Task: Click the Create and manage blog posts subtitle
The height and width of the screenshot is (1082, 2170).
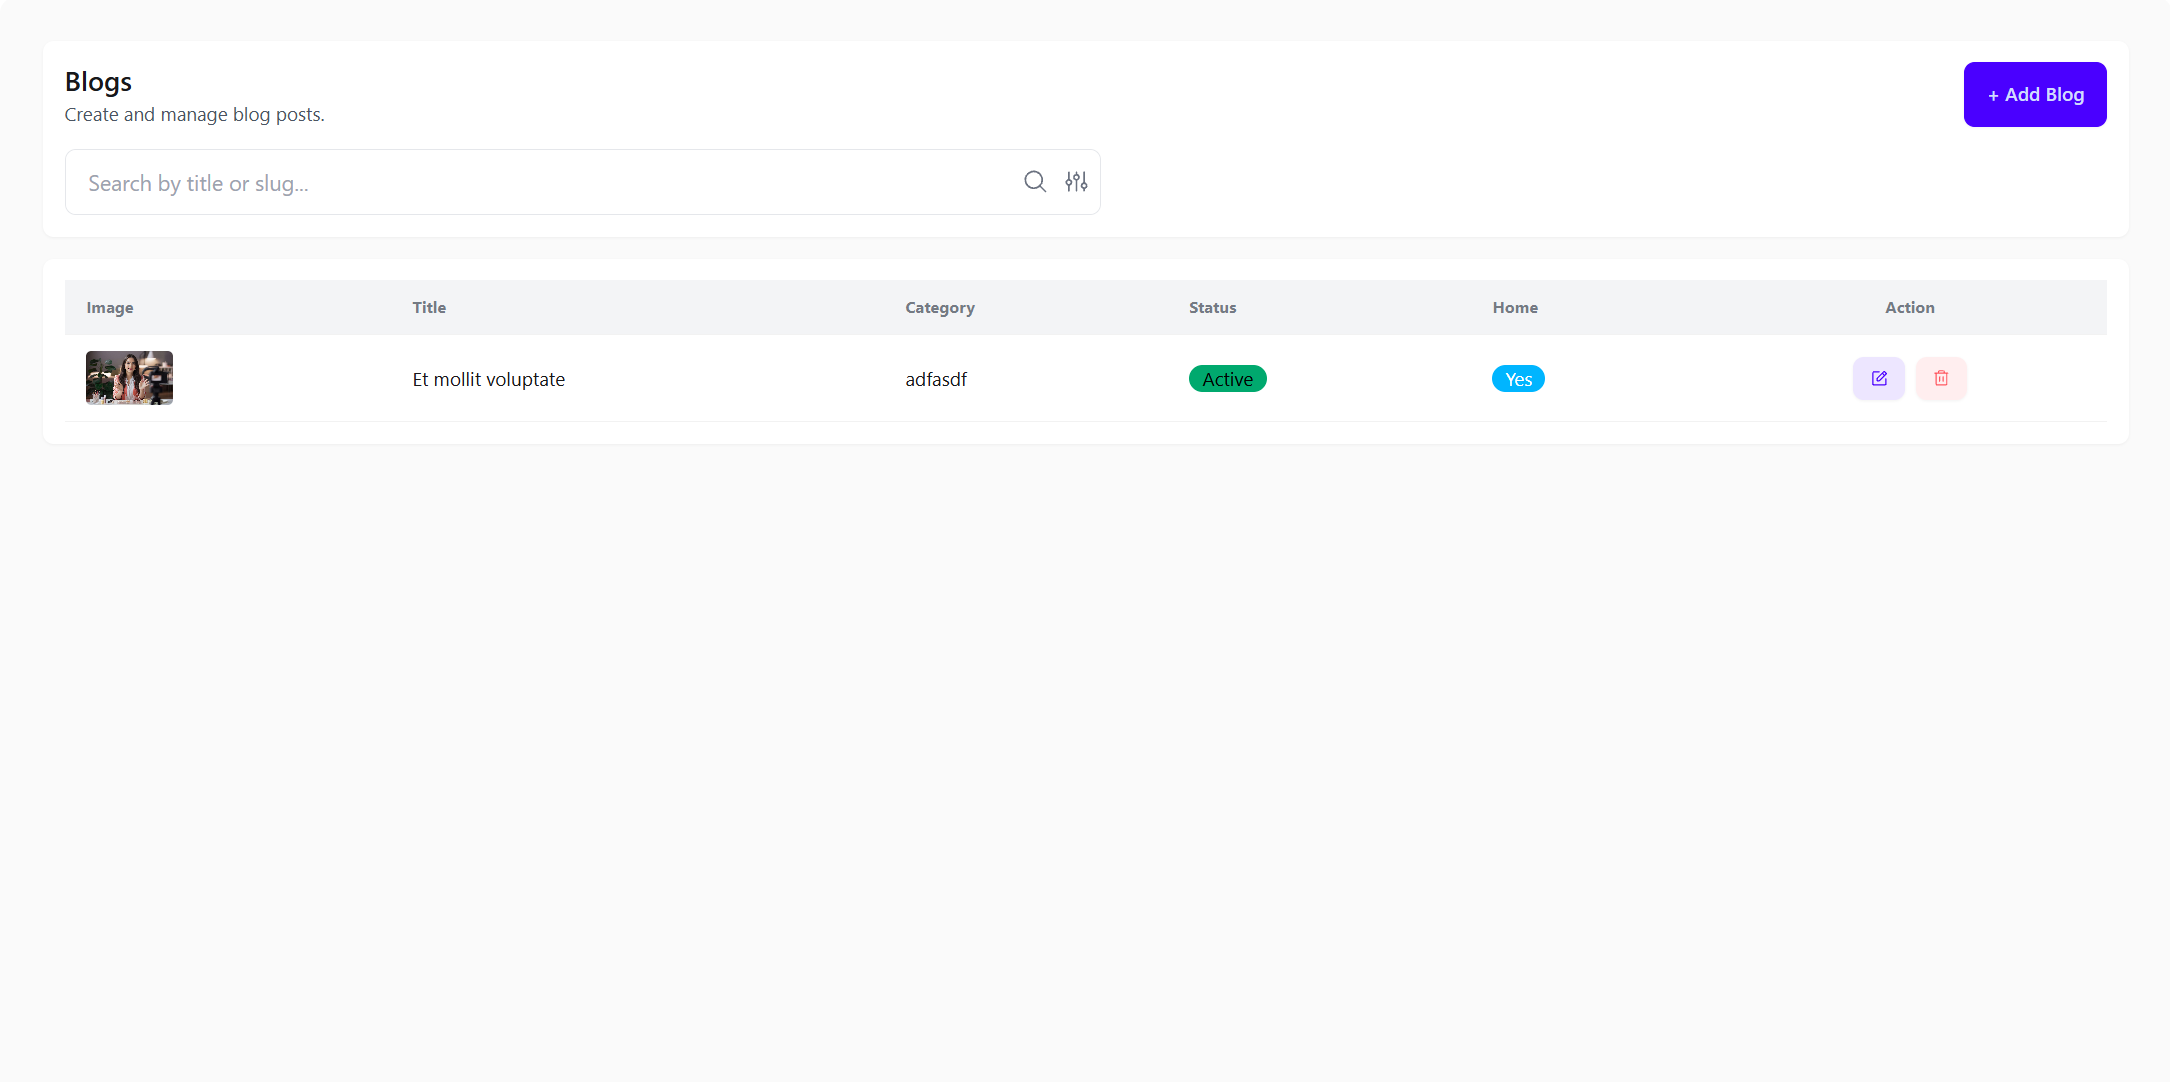Action: [x=195, y=115]
